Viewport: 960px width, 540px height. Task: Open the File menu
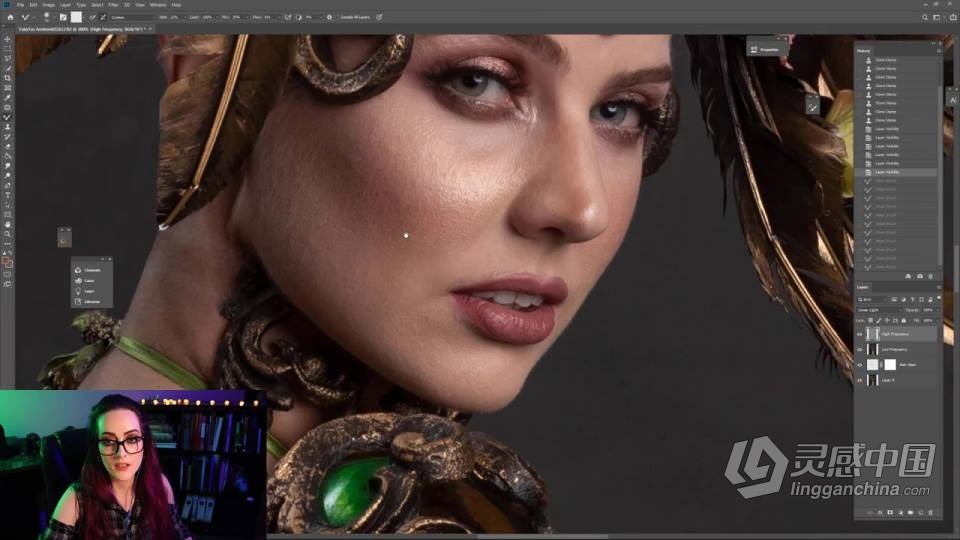point(20,5)
